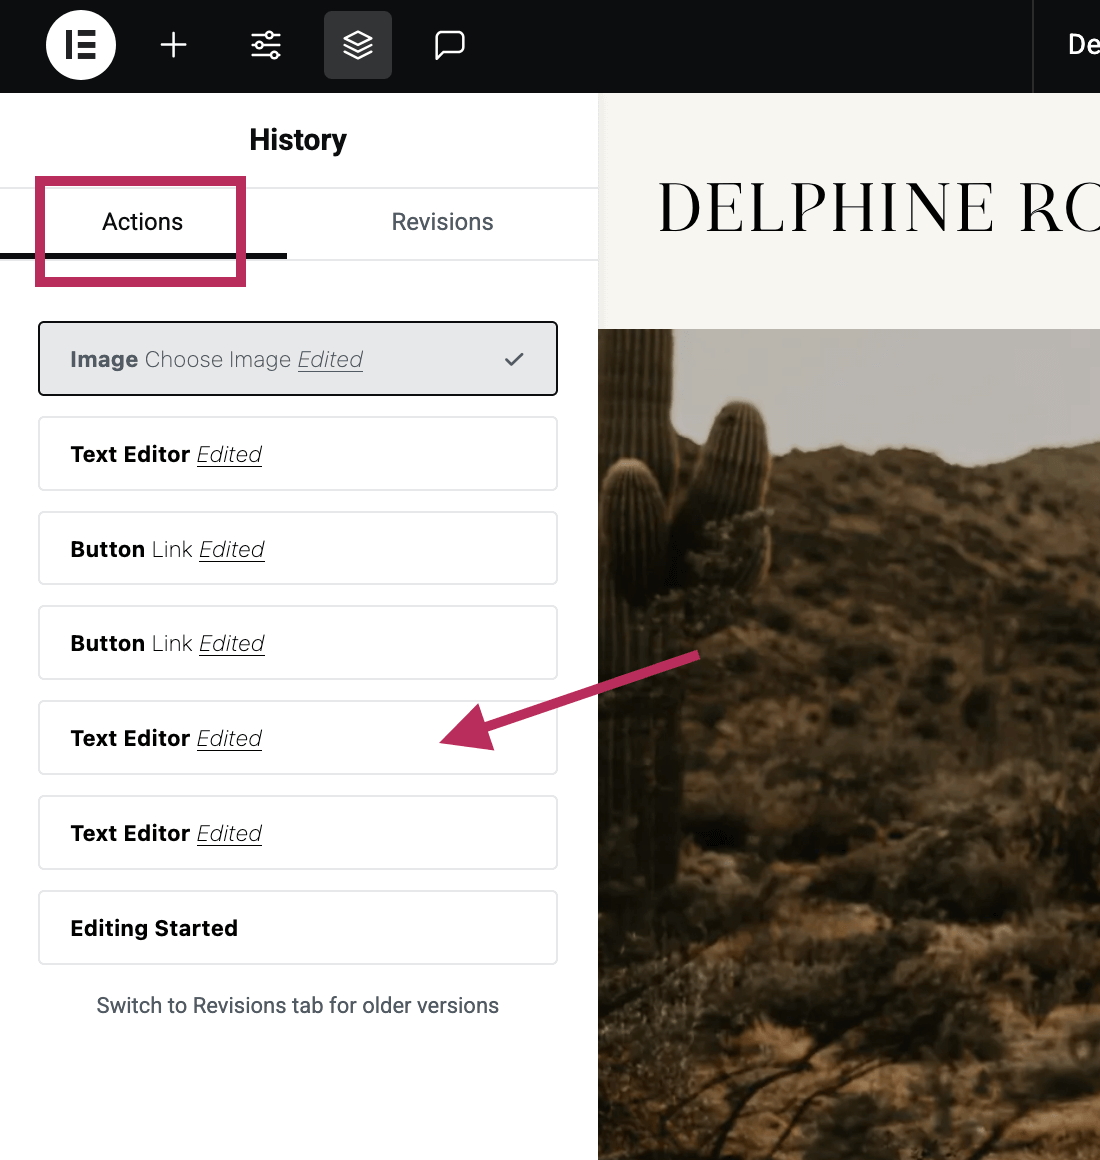Viewport: 1100px width, 1160px height.
Task: Switch to the Revisions tab
Action: (442, 222)
